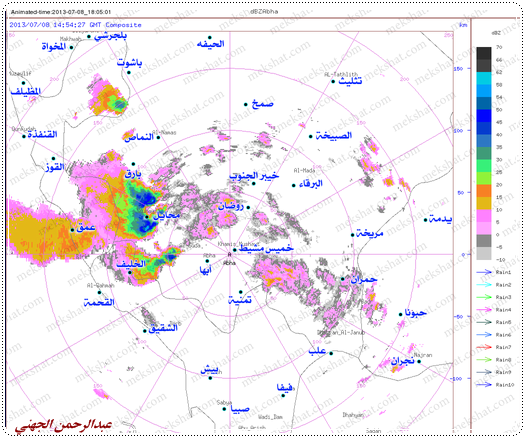
Task: Select the red Rain7 arrow icon
Action: click(484, 347)
